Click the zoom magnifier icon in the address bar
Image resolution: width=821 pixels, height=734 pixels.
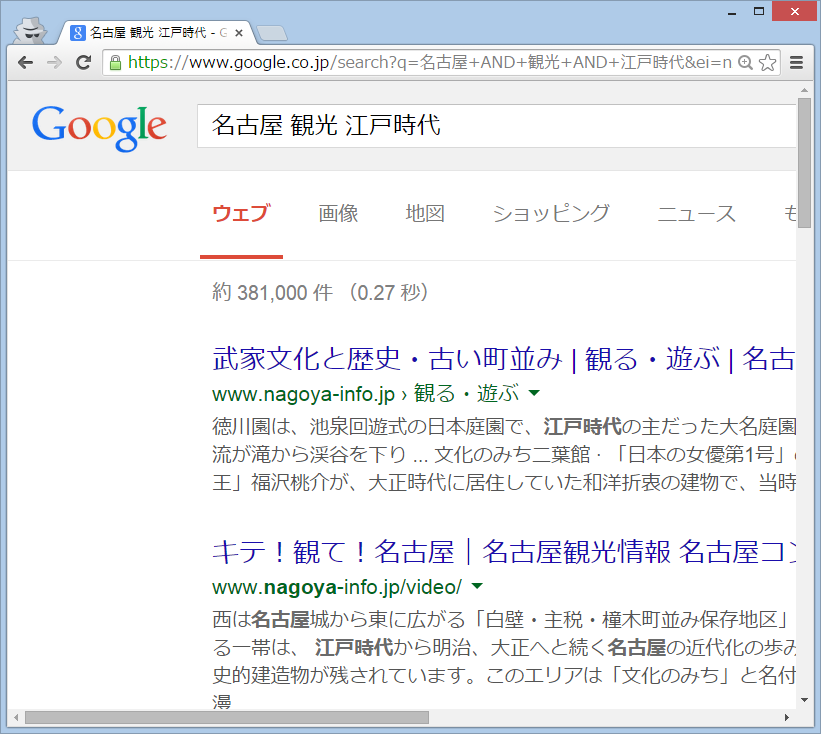pos(745,63)
